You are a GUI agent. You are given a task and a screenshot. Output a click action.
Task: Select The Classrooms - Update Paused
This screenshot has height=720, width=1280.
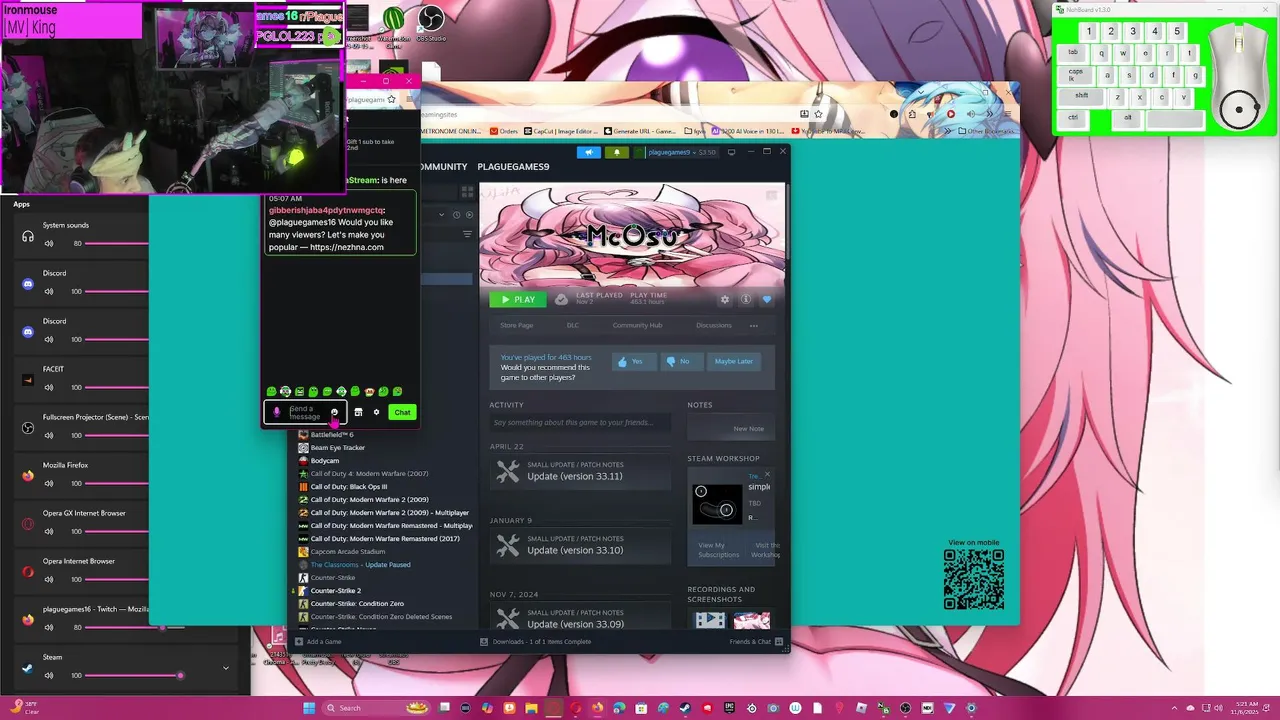pos(360,565)
